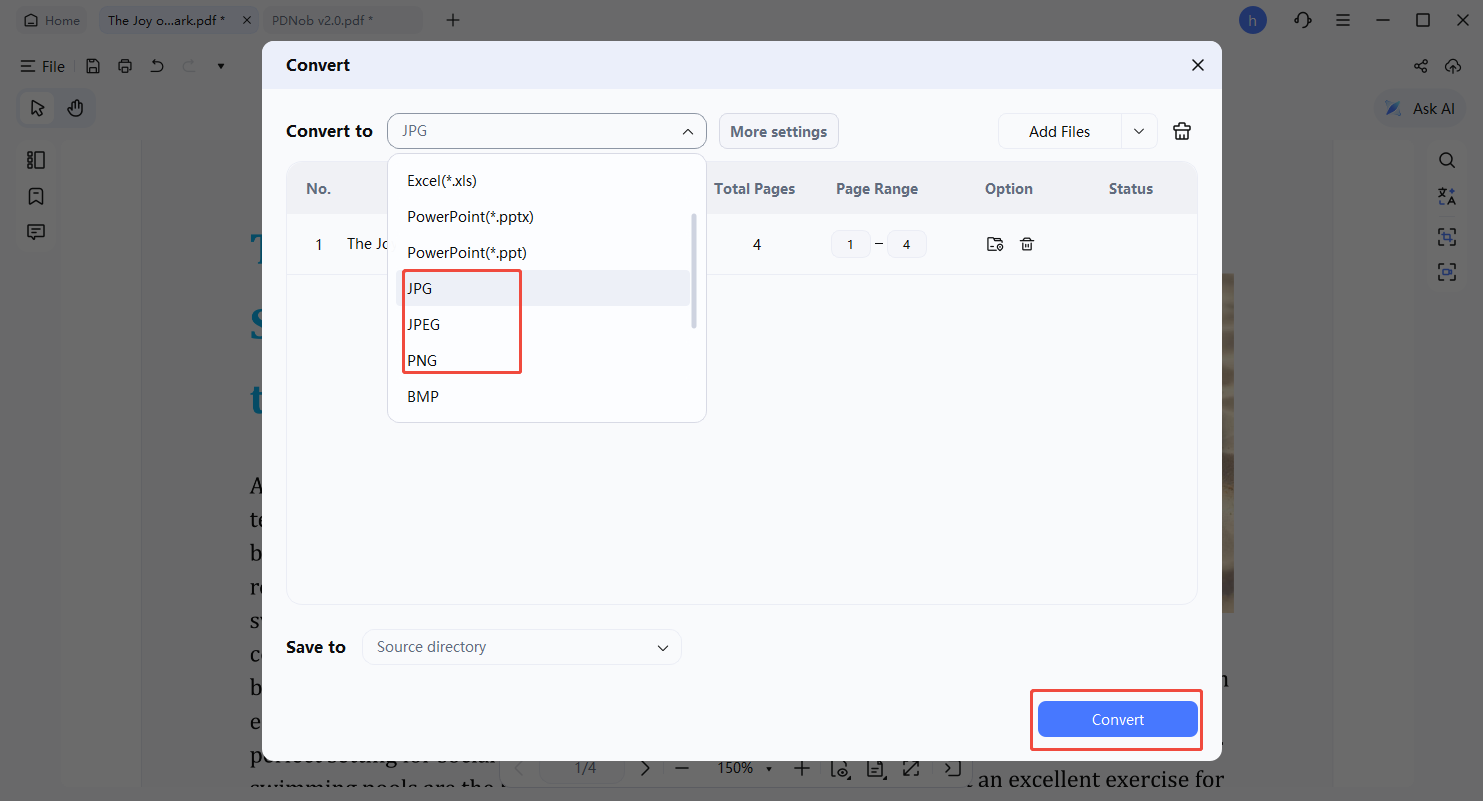This screenshot has width=1483, height=801.
Task: Click the Save document icon
Action: [x=92, y=66]
